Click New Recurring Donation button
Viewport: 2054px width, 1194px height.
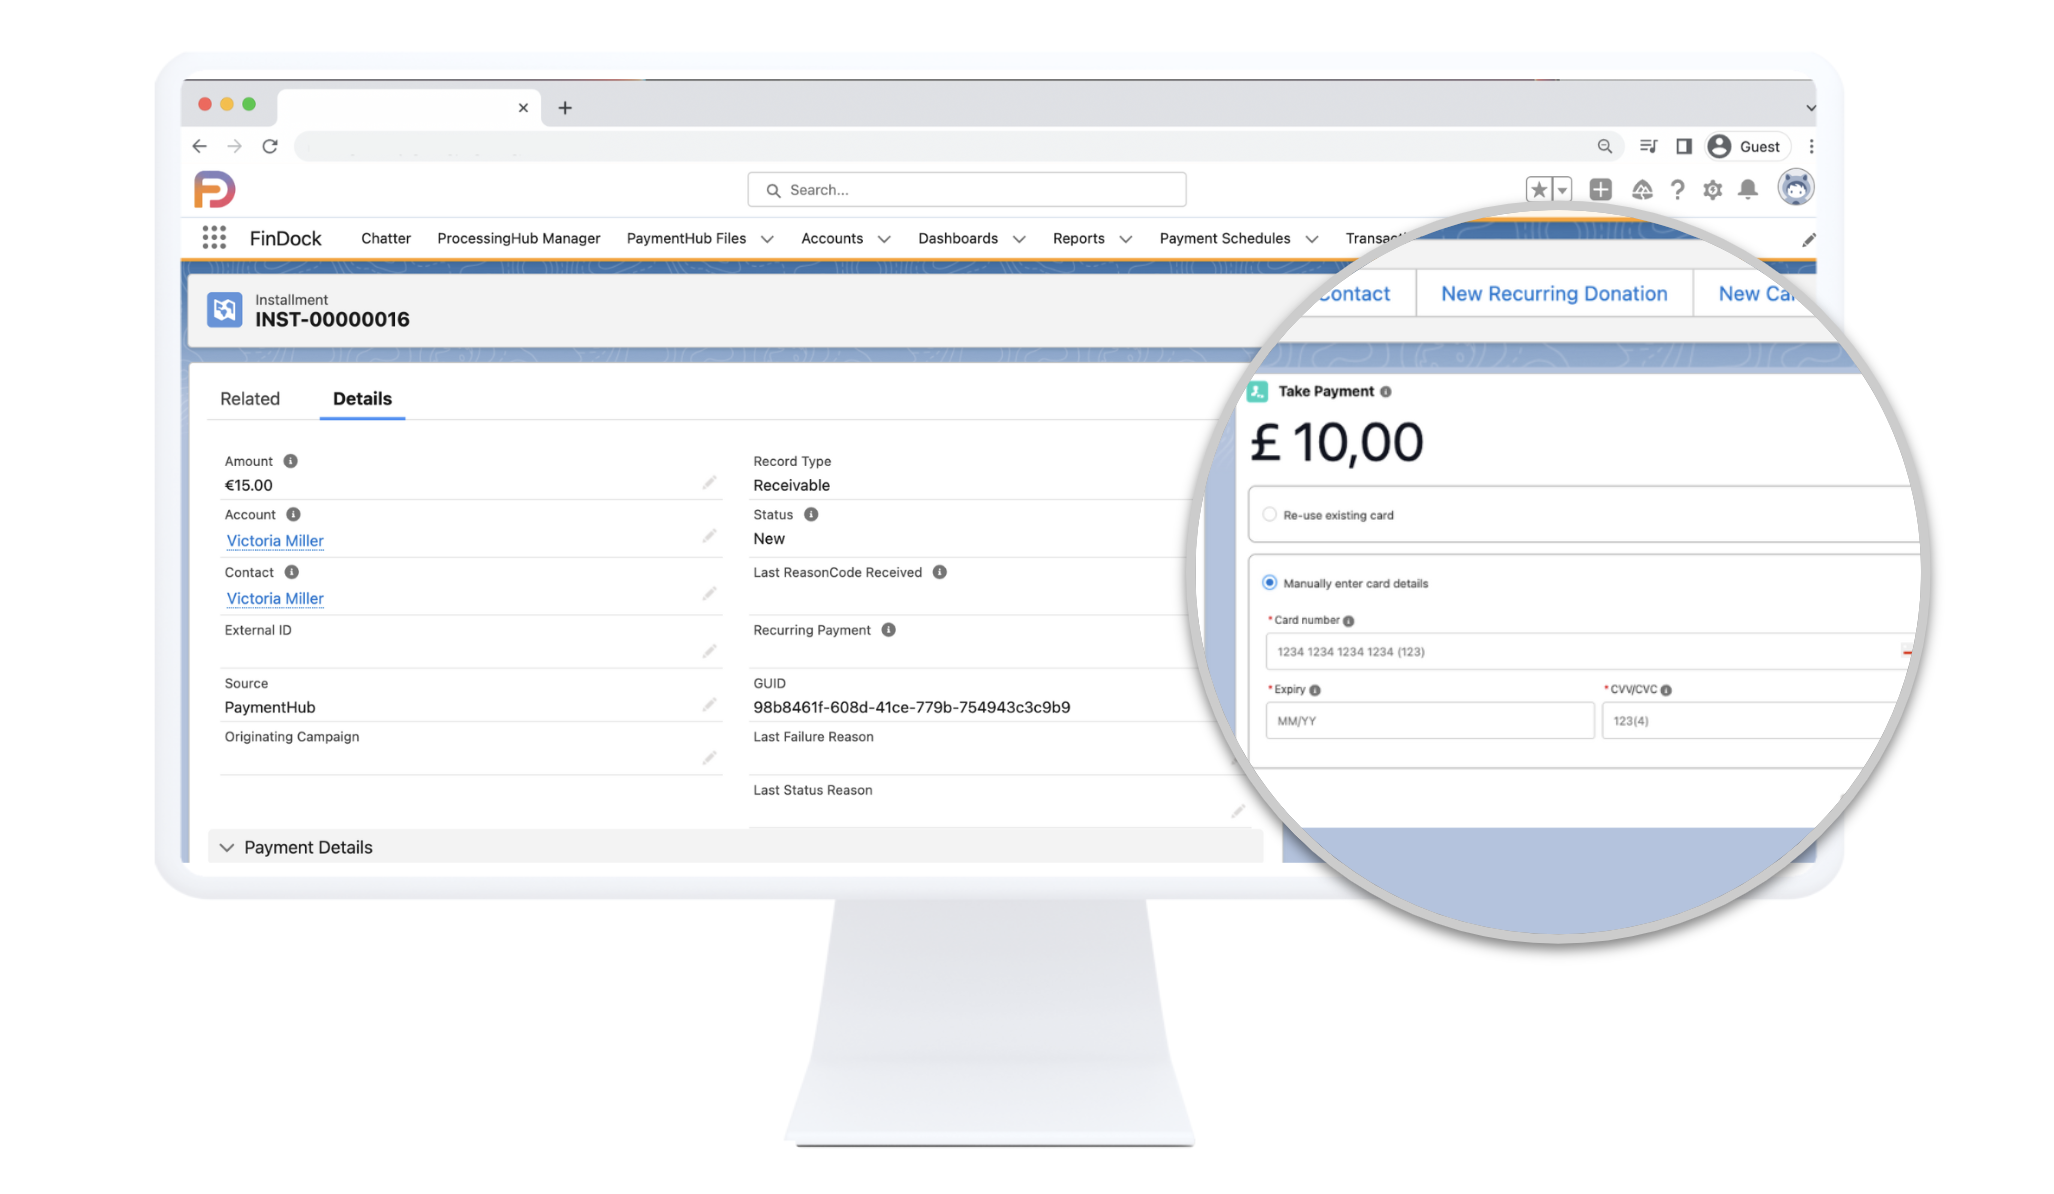pos(1554,293)
